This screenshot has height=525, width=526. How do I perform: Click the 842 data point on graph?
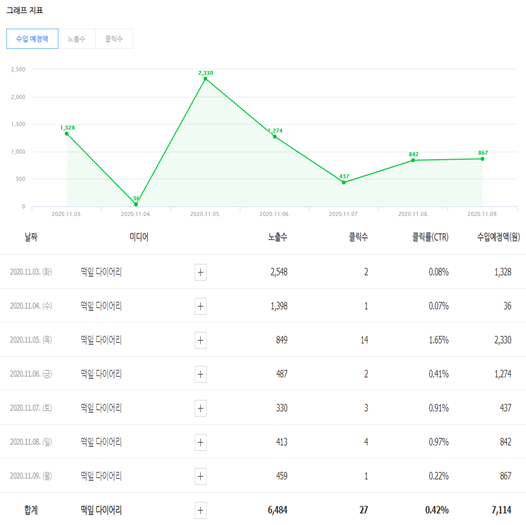pos(413,160)
